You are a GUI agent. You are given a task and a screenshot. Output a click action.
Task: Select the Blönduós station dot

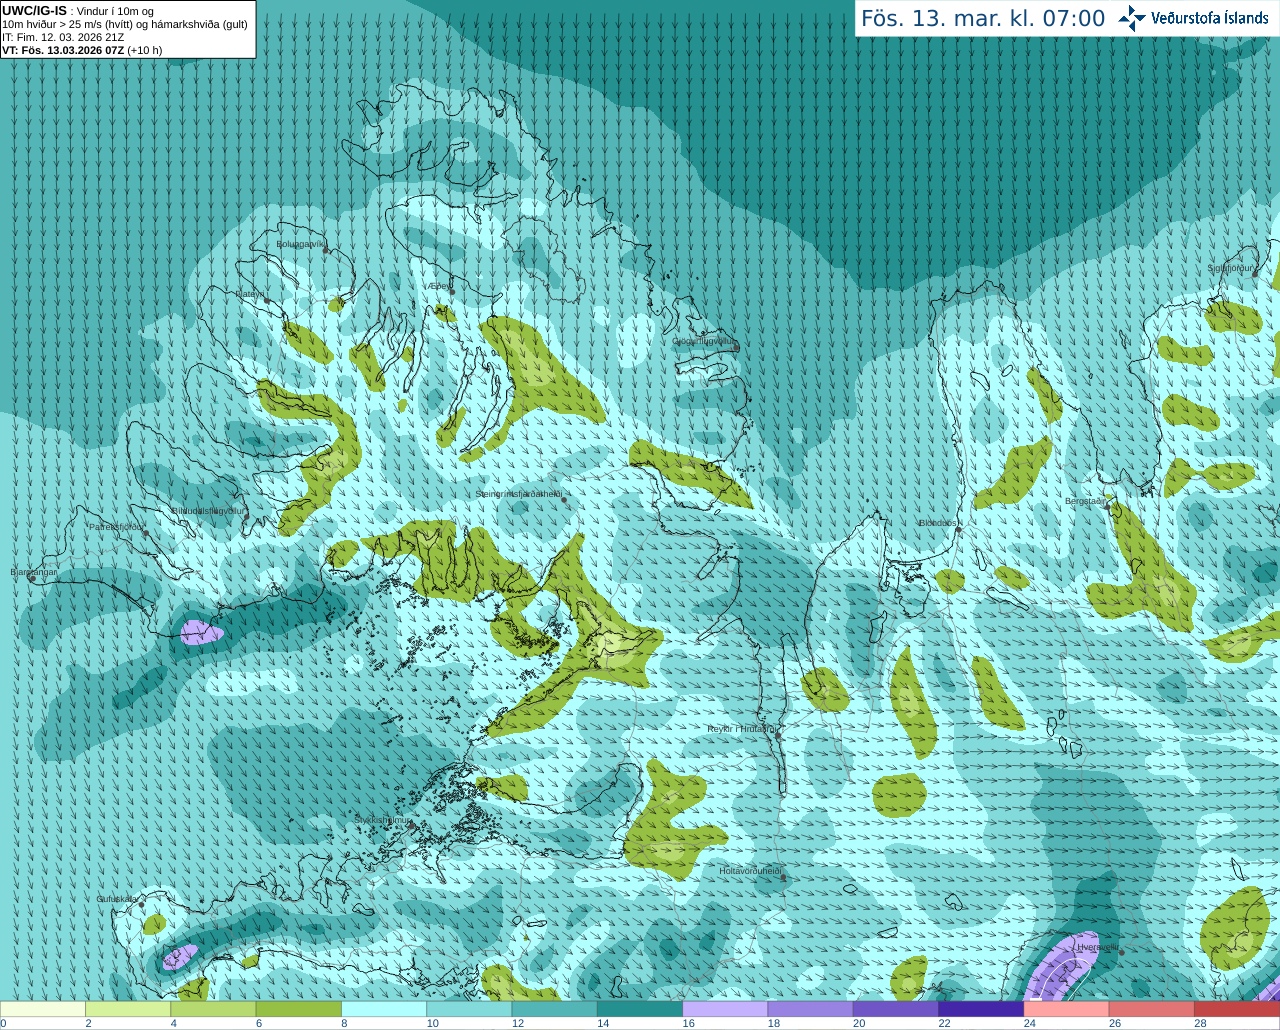(958, 530)
